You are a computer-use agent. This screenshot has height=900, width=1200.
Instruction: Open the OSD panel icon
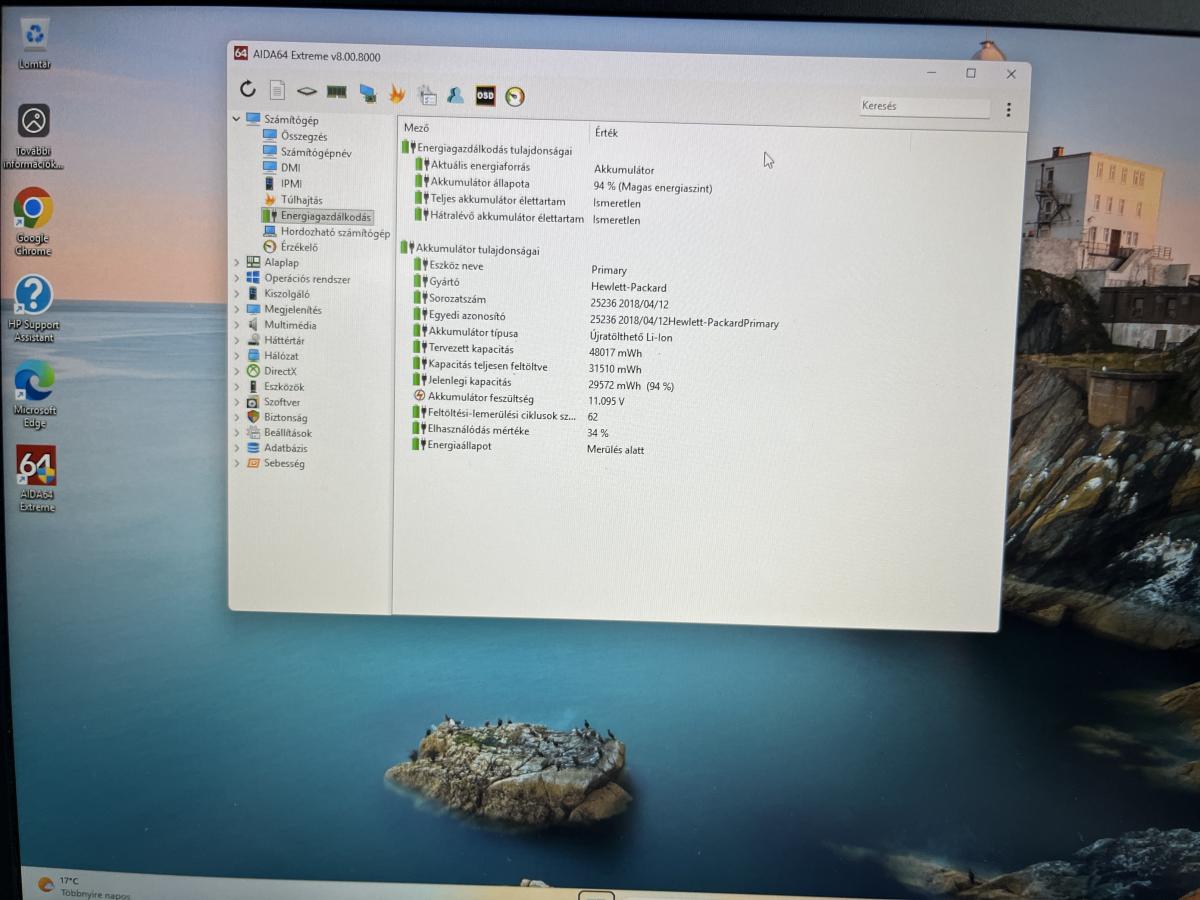click(485, 96)
